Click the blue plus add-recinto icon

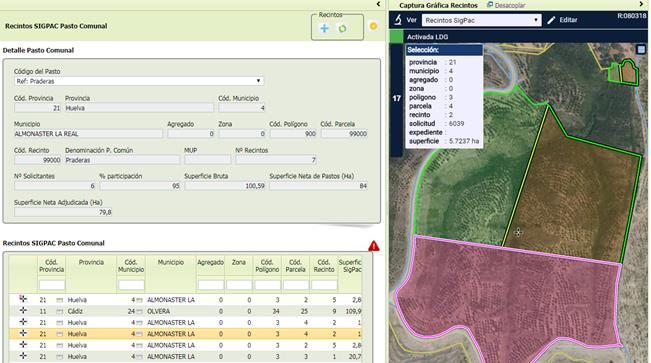coord(325,28)
